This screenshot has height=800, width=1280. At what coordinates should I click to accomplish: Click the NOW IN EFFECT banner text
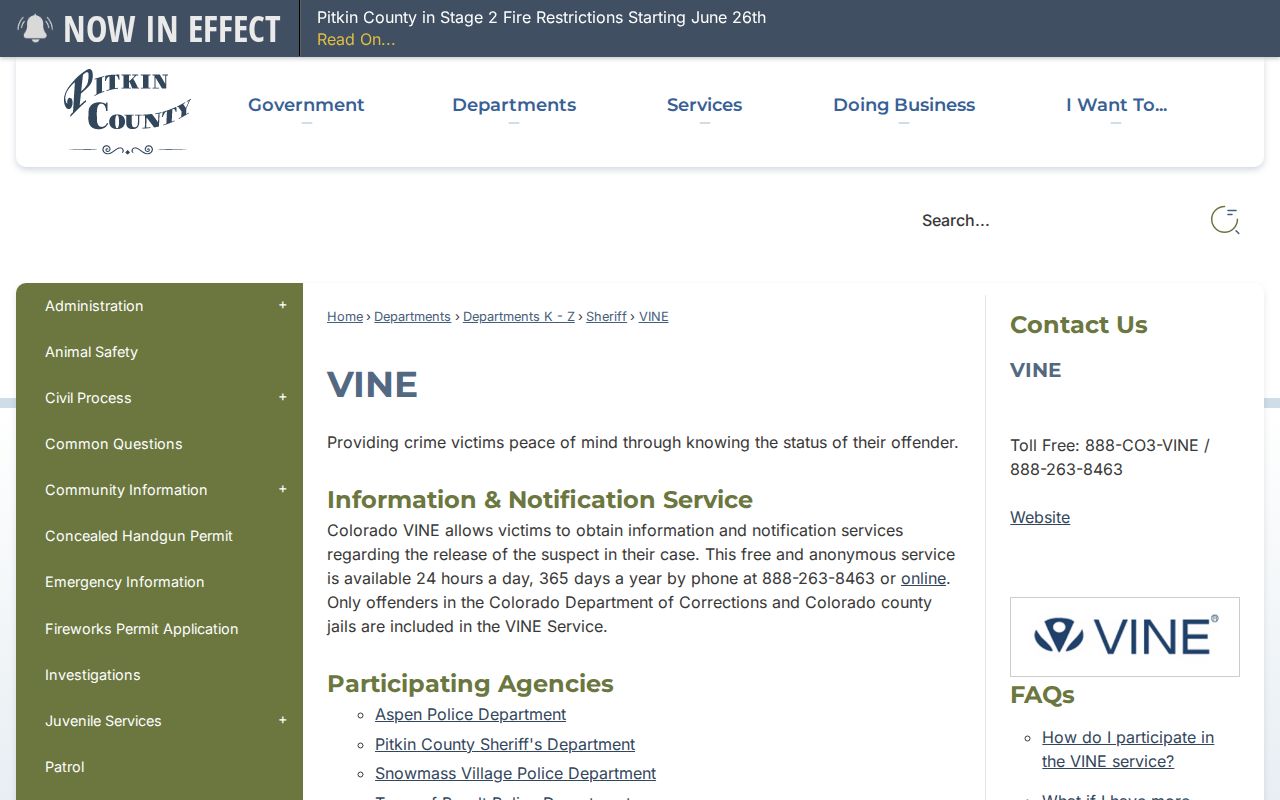[172, 29]
